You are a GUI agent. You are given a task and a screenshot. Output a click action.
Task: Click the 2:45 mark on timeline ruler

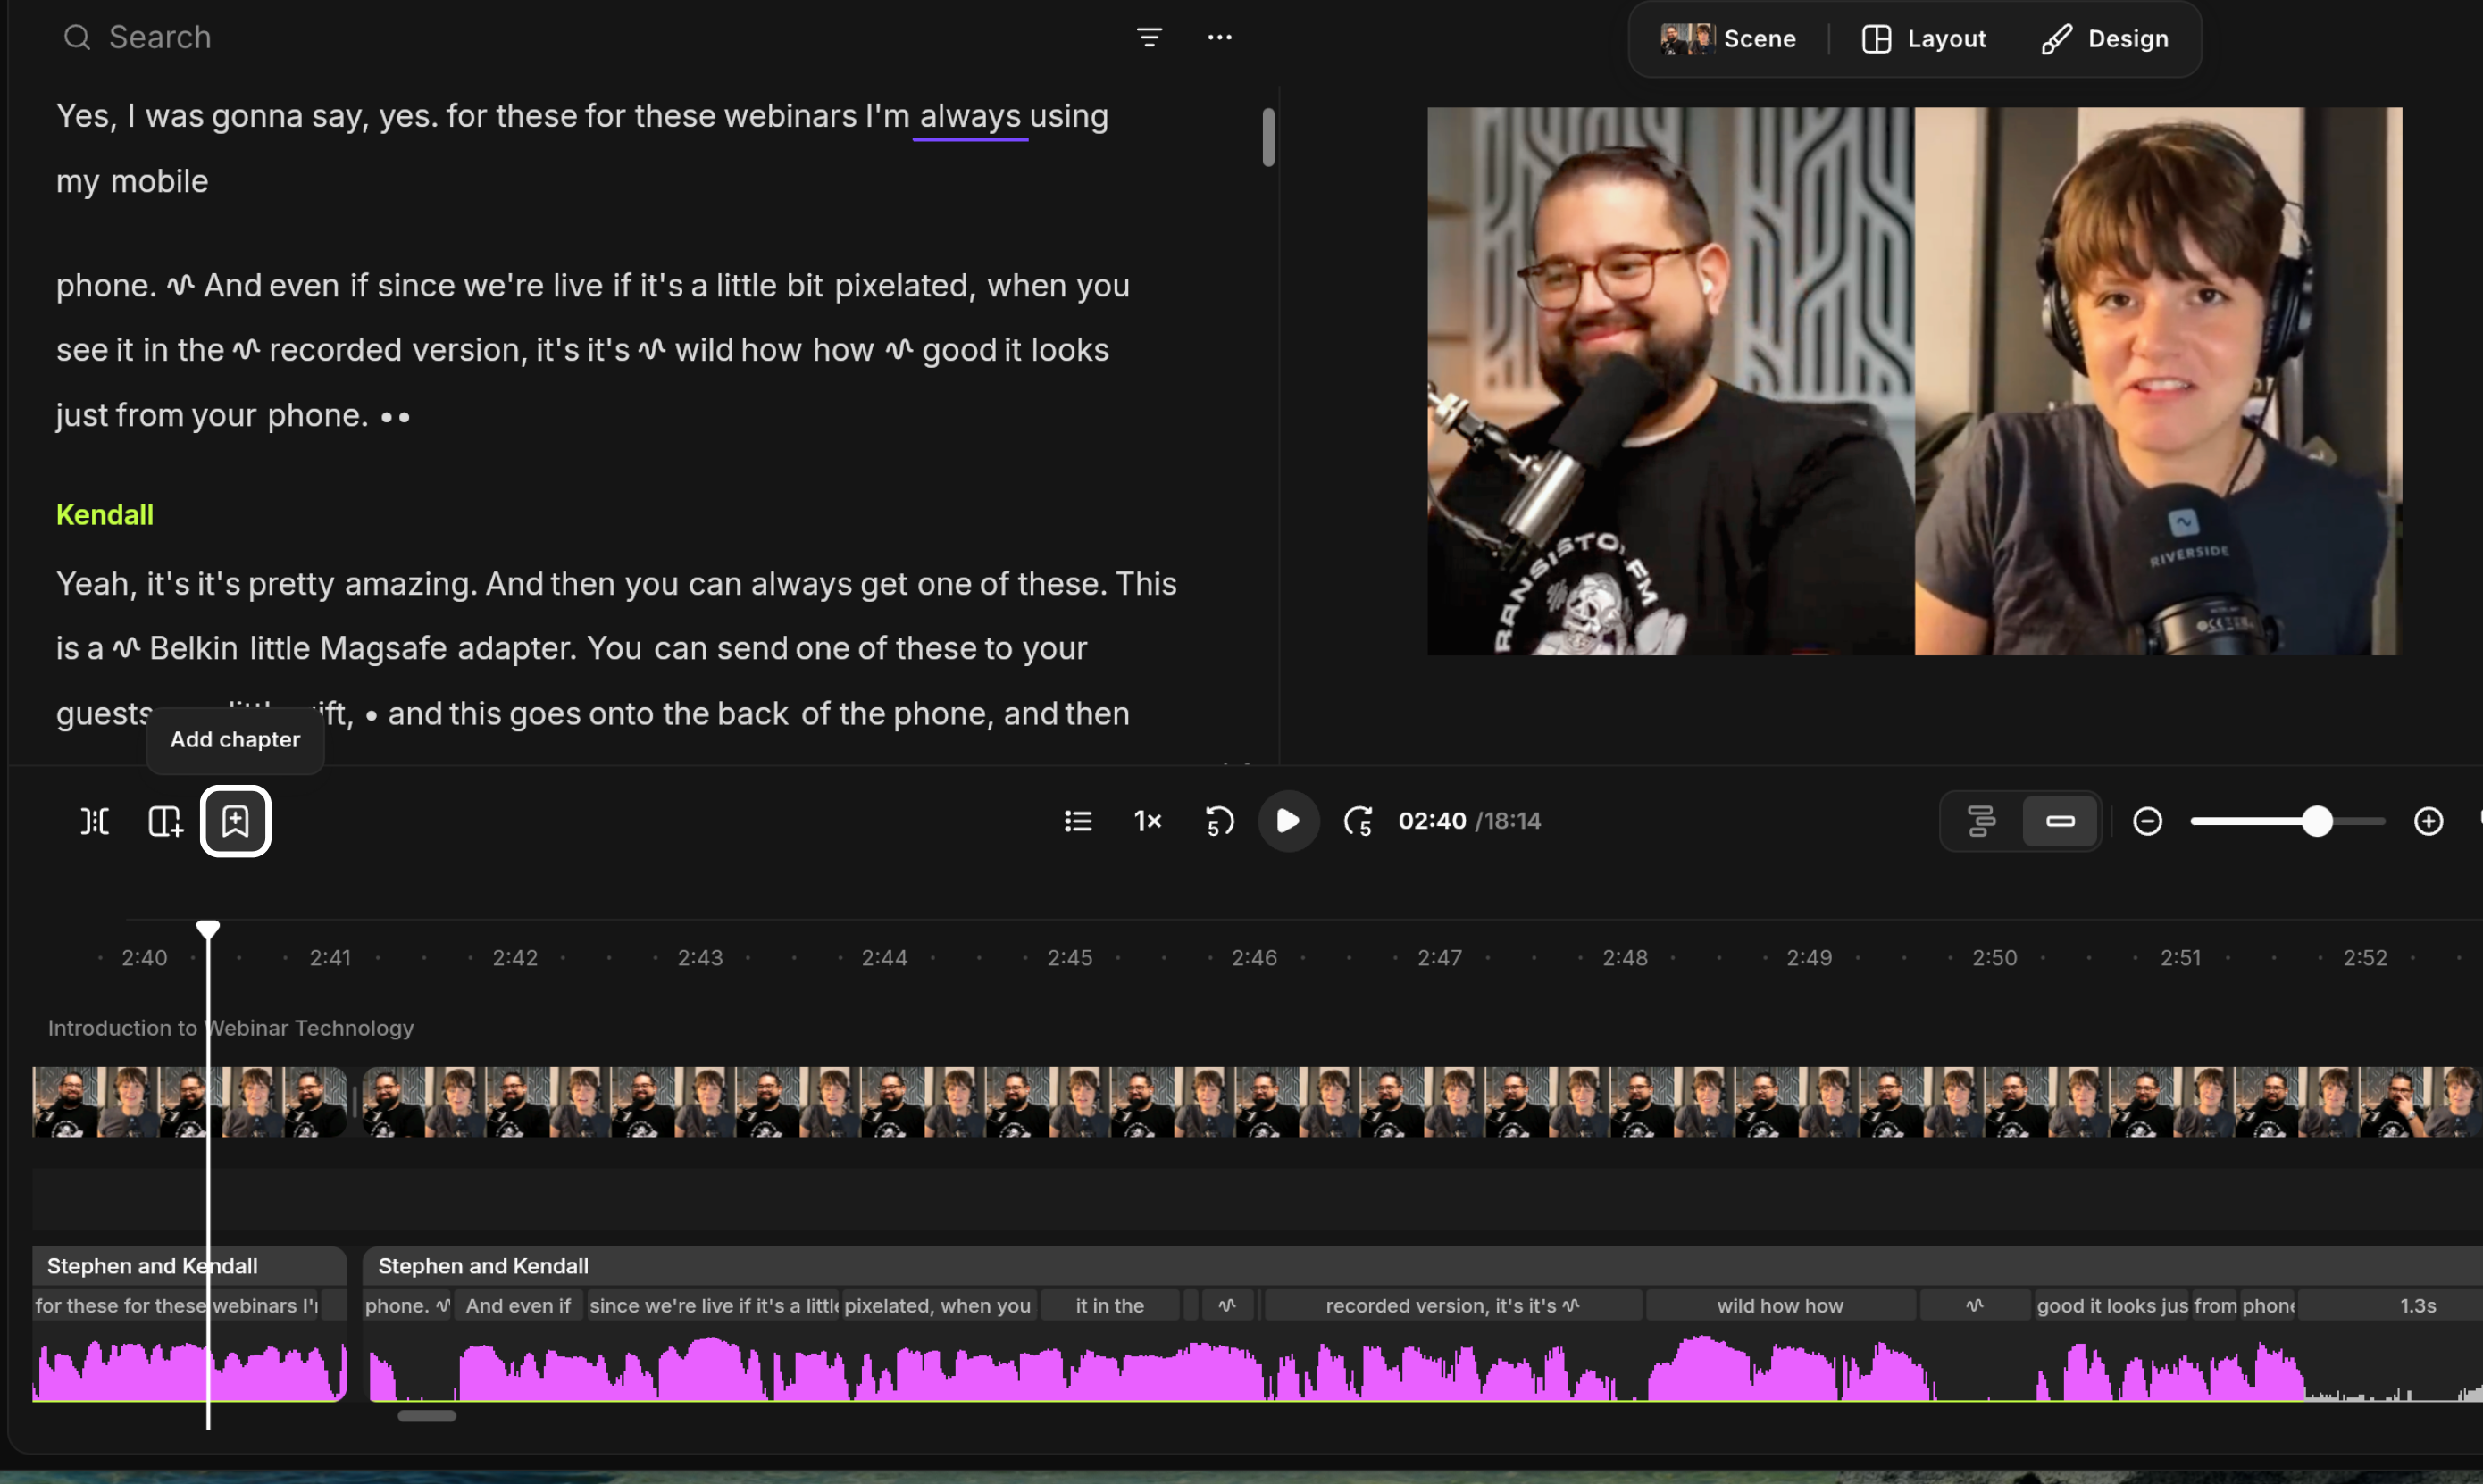1069,958
